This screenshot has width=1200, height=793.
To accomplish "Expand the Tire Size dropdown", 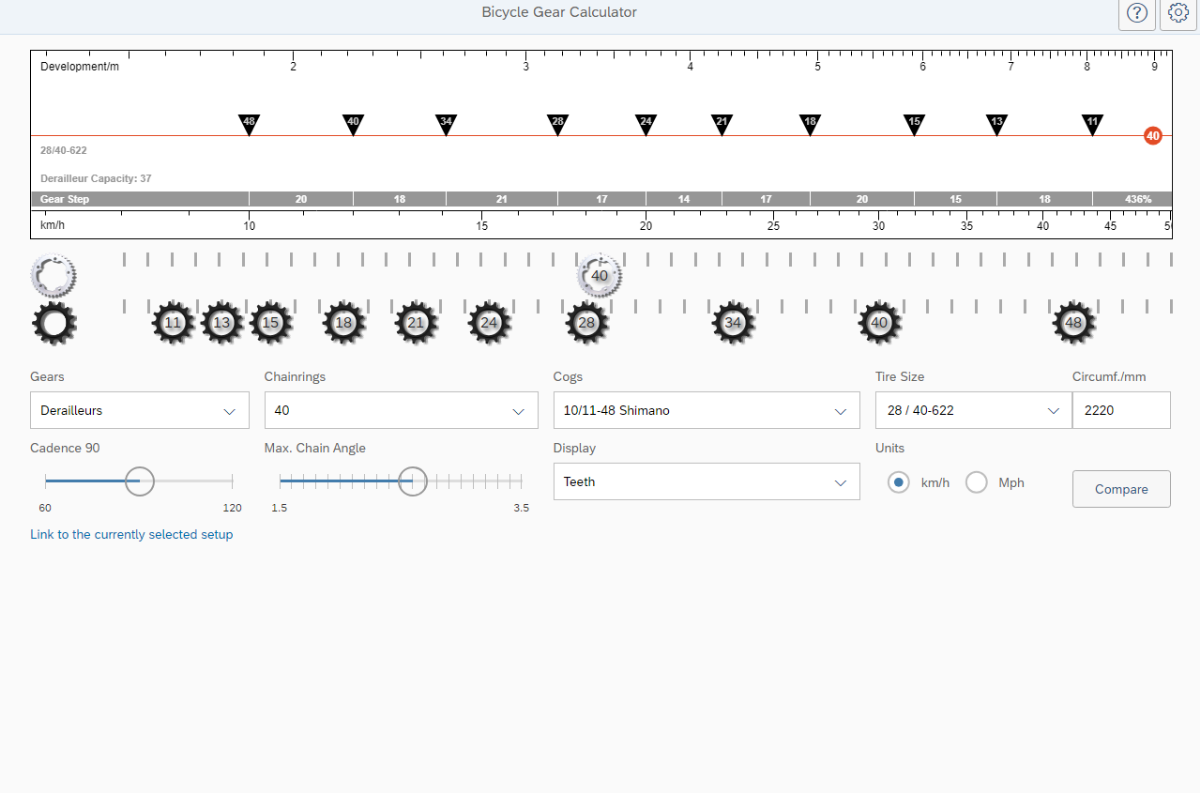I will coord(972,410).
